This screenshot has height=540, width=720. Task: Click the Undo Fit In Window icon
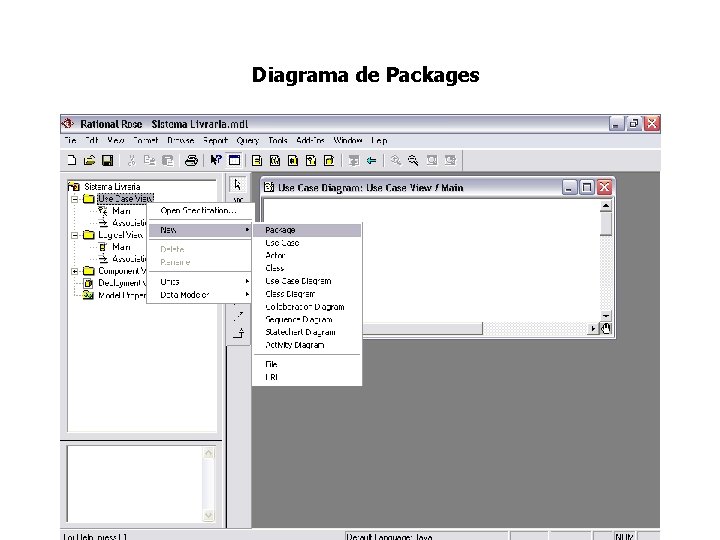[x=450, y=160]
